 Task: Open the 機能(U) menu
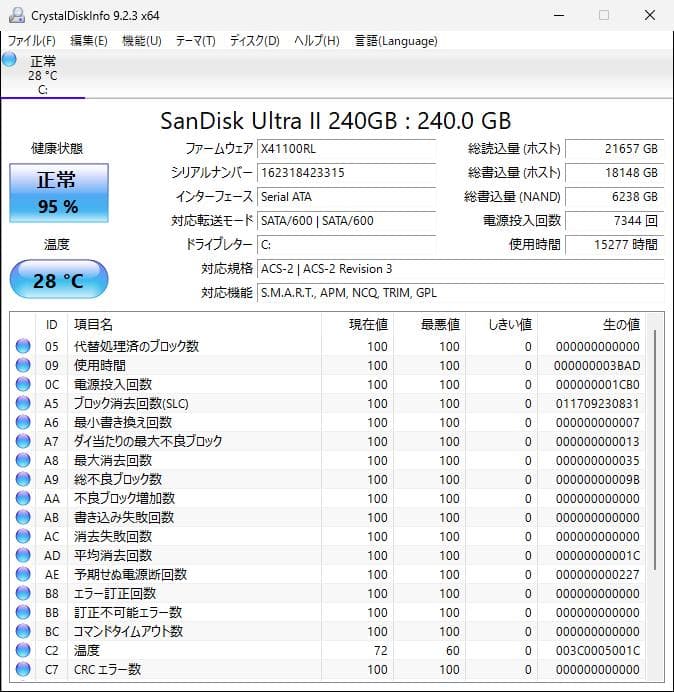142,41
